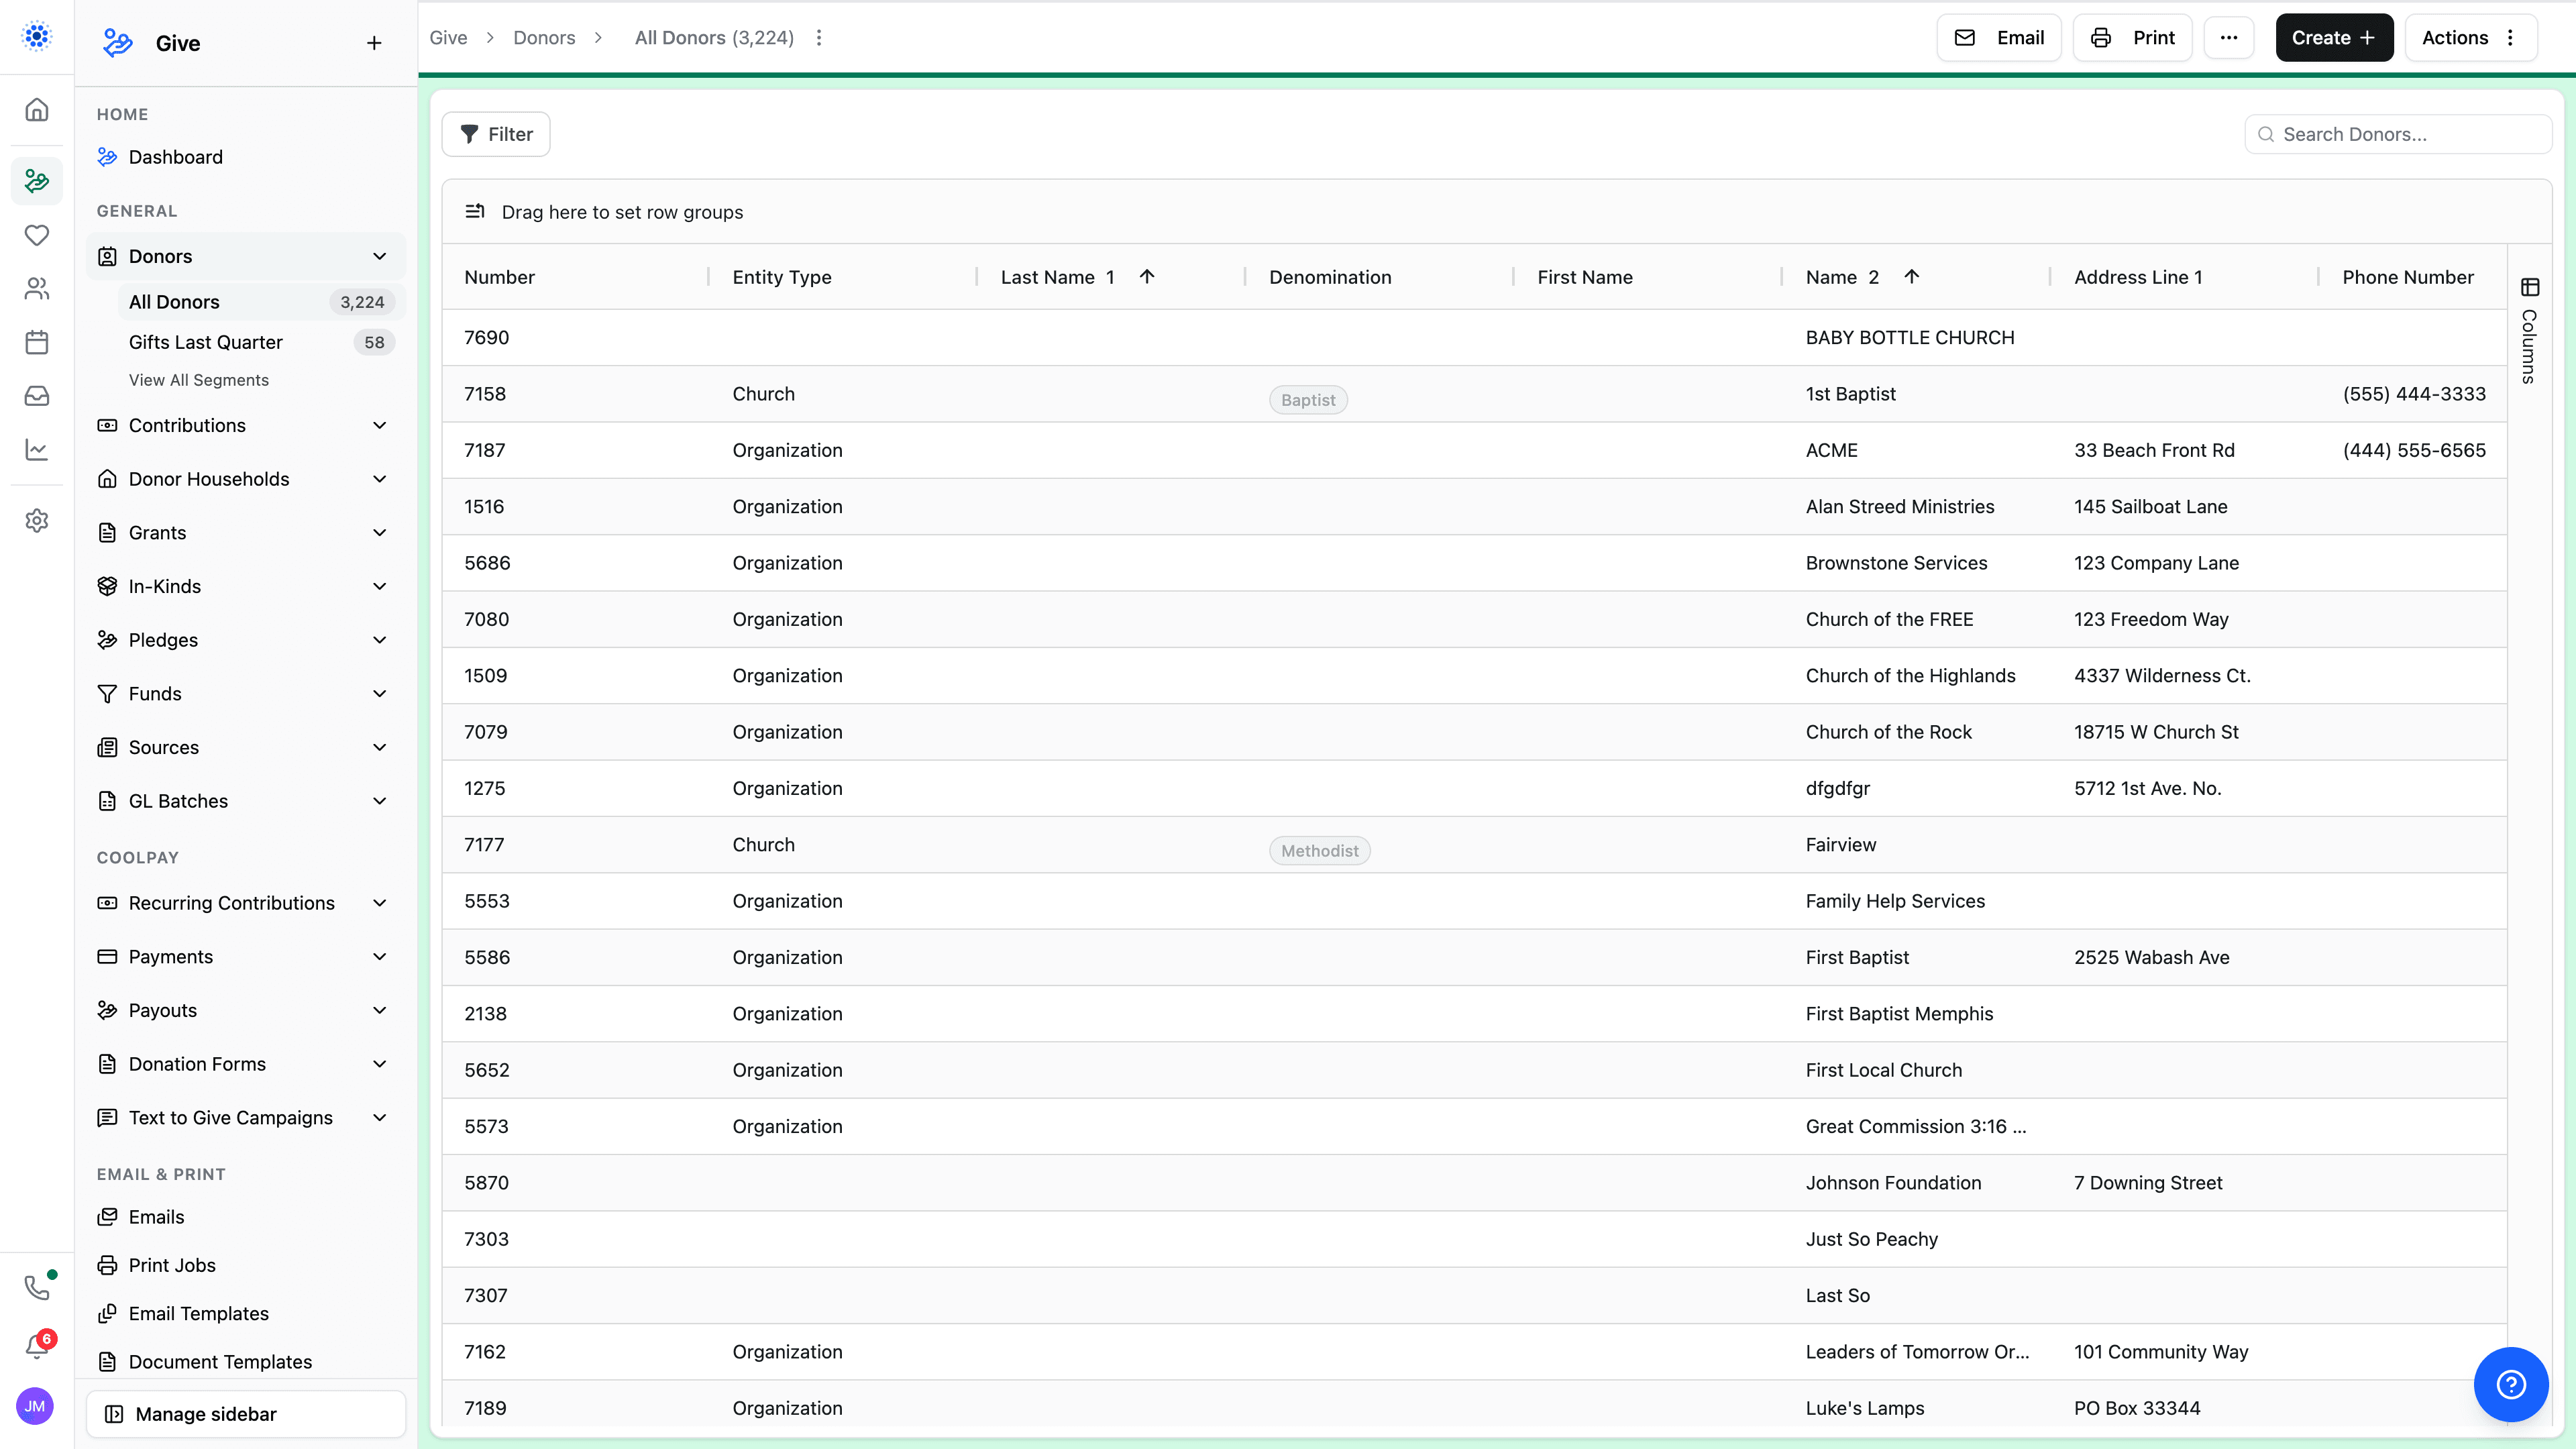The image size is (2576, 1449).
Task: Click the Print button
Action: [x=2133, y=38]
